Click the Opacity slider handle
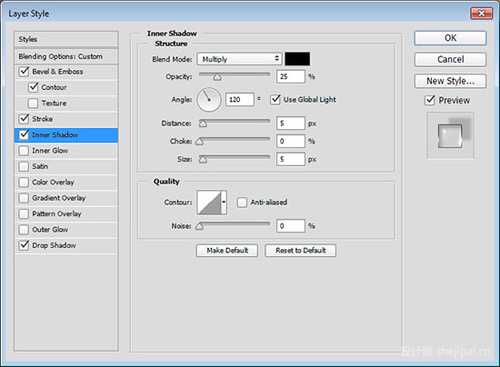Screen dimensions: 500x367 [x=217, y=77]
